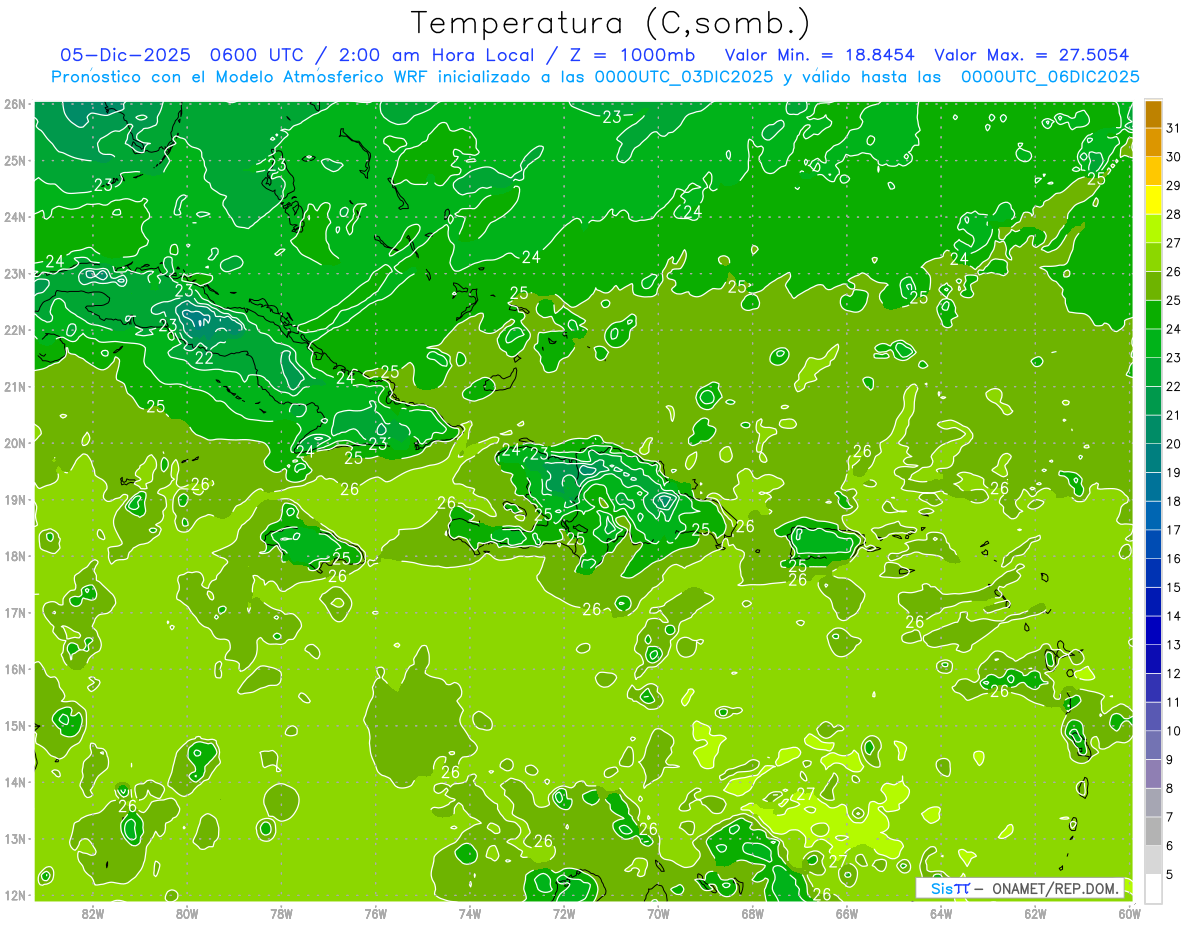The width and height of the screenshot is (1200, 927).
Task: Click colorbar swatch between 25 and 26
Action: tap(1153, 285)
